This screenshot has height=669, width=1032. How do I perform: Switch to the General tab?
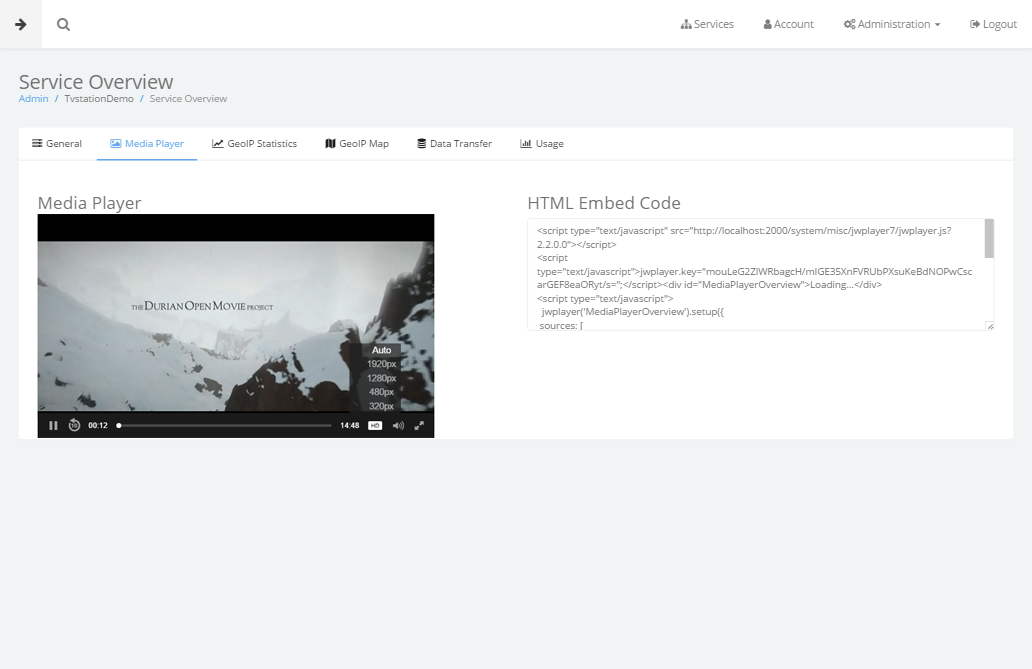[x=57, y=144]
